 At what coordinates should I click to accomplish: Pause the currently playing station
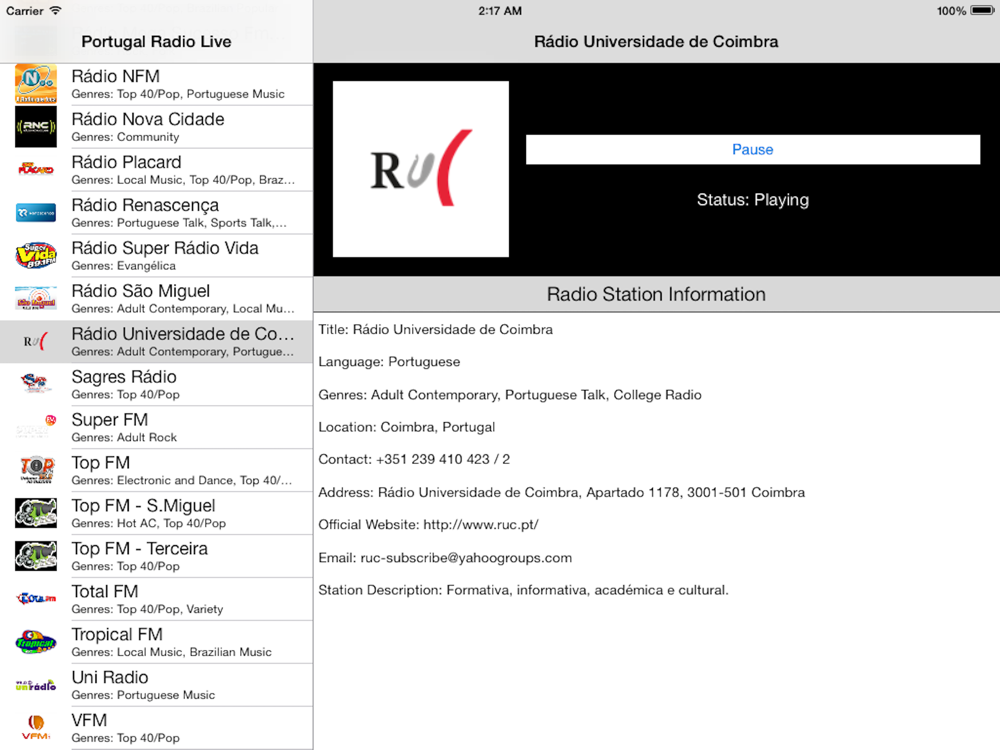click(753, 149)
